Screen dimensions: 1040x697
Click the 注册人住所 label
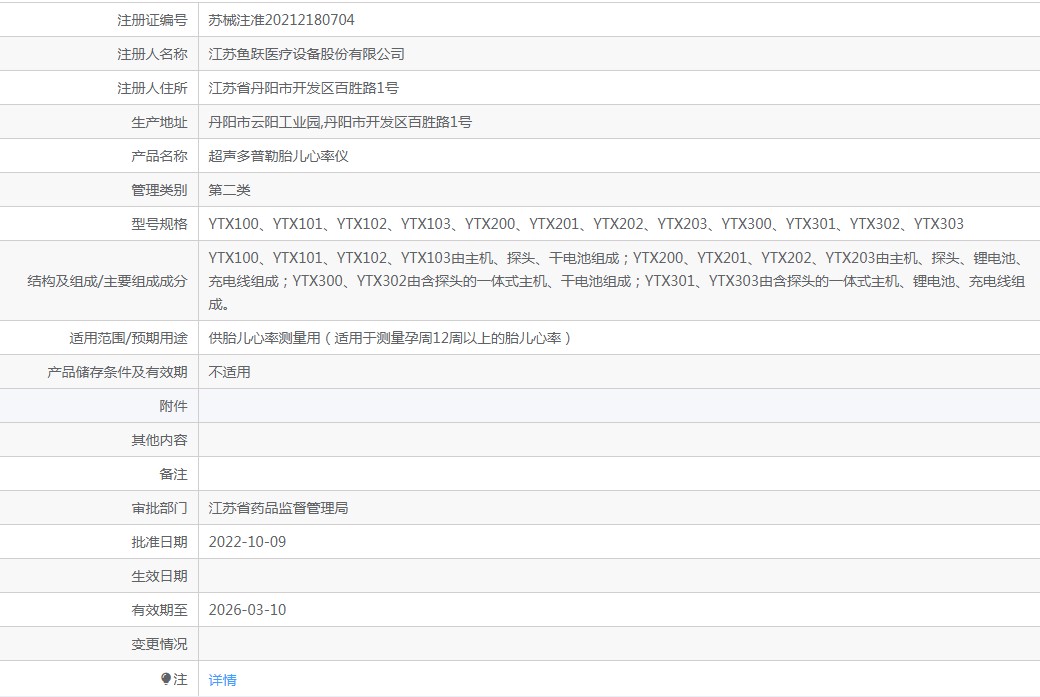153,88
